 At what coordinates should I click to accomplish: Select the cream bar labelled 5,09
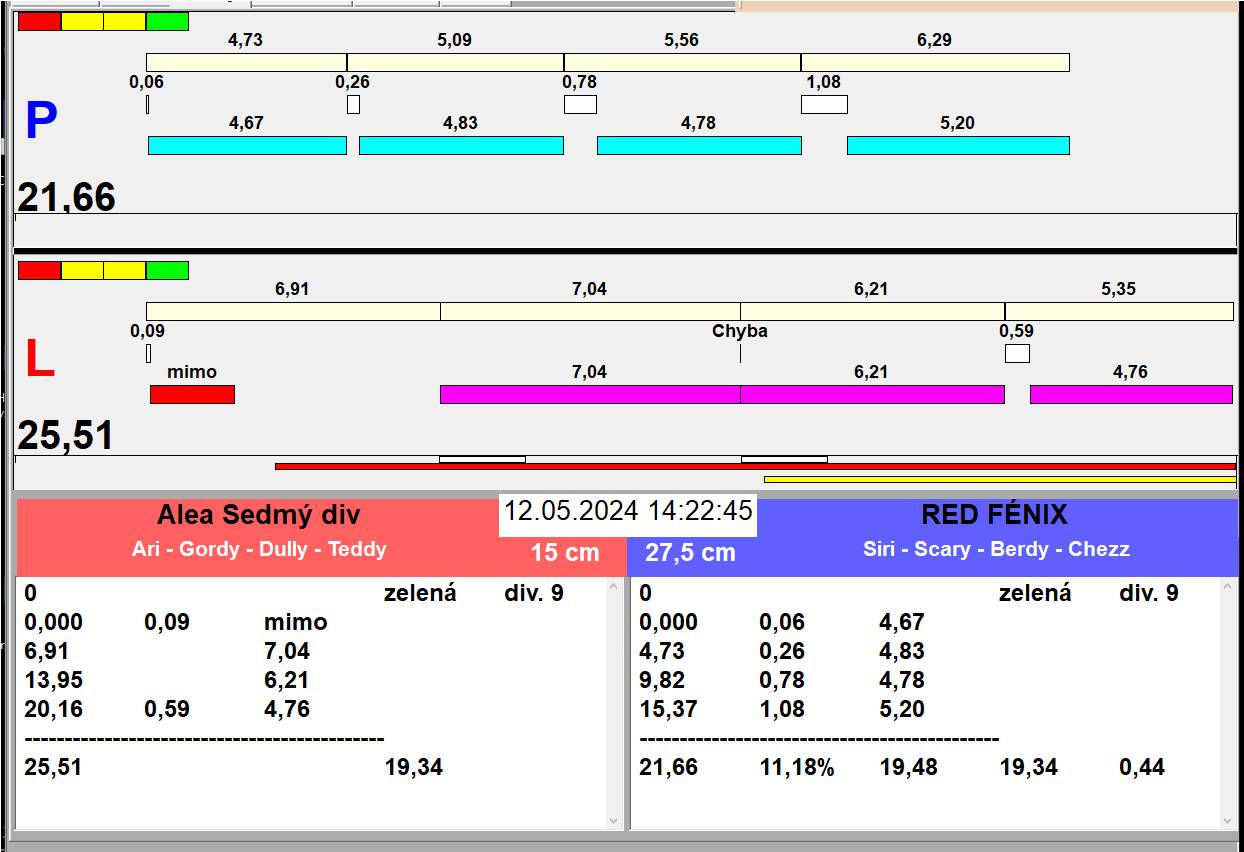[455, 62]
